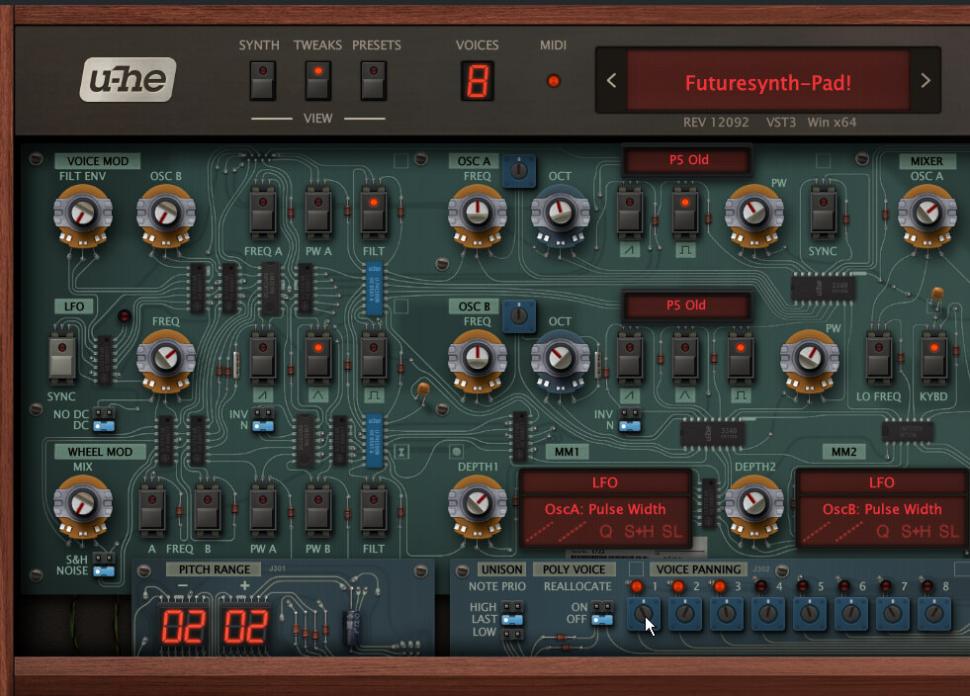Go to next preset with right arrow
970x696 pixels.
click(925, 80)
